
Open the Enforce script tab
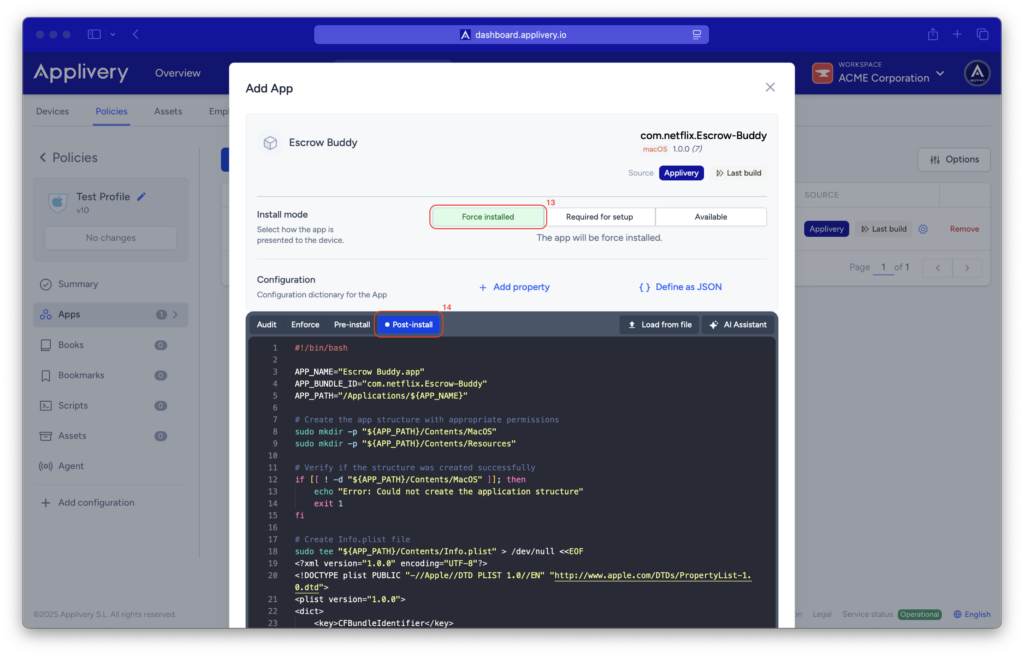(305, 325)
